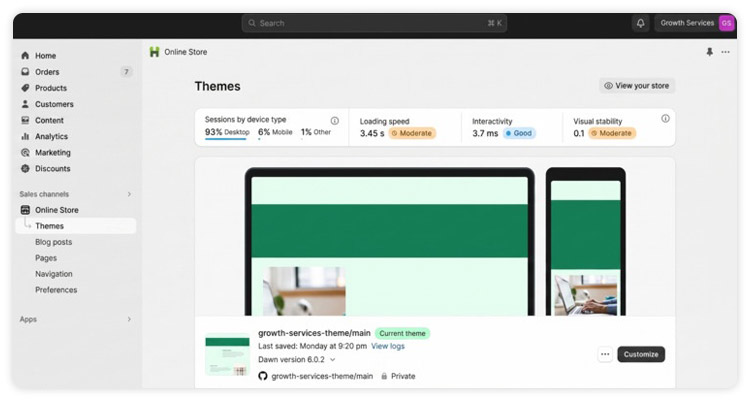Open Pages under Online Store
750x400 pixels.
point(46,258)
